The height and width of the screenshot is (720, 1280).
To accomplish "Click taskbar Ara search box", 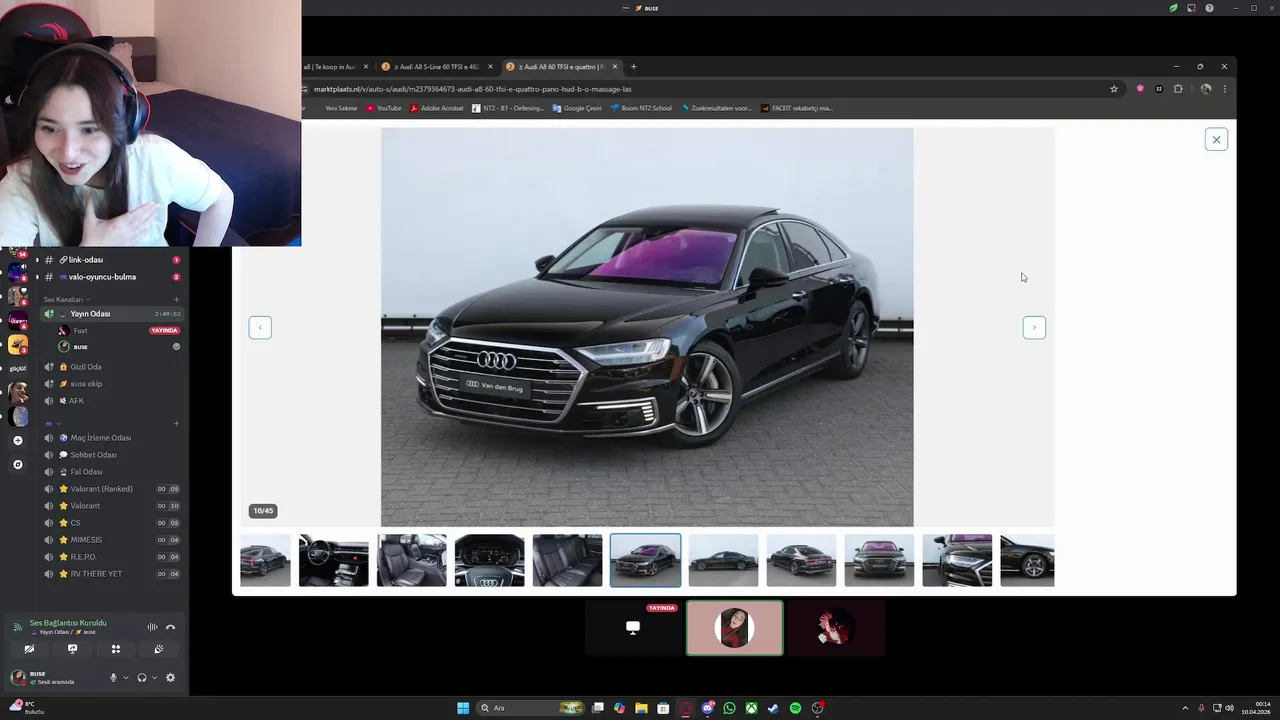I will tap(530, 708).
